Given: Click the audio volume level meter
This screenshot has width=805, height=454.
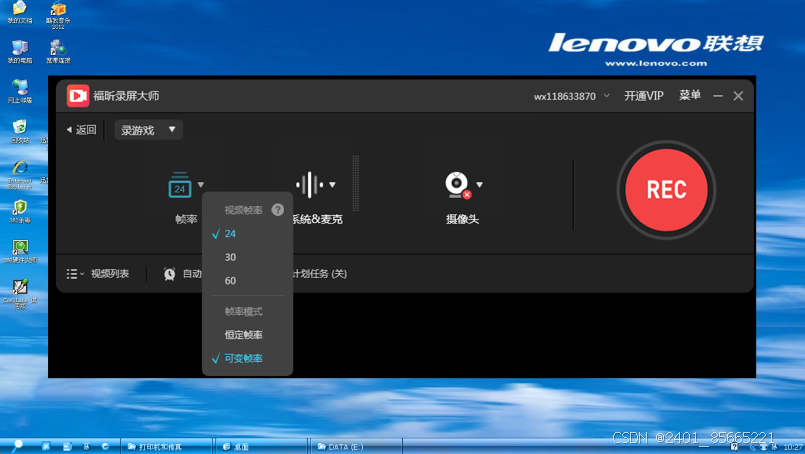Looking at the screenshot, I should click(x=356, y=183).
